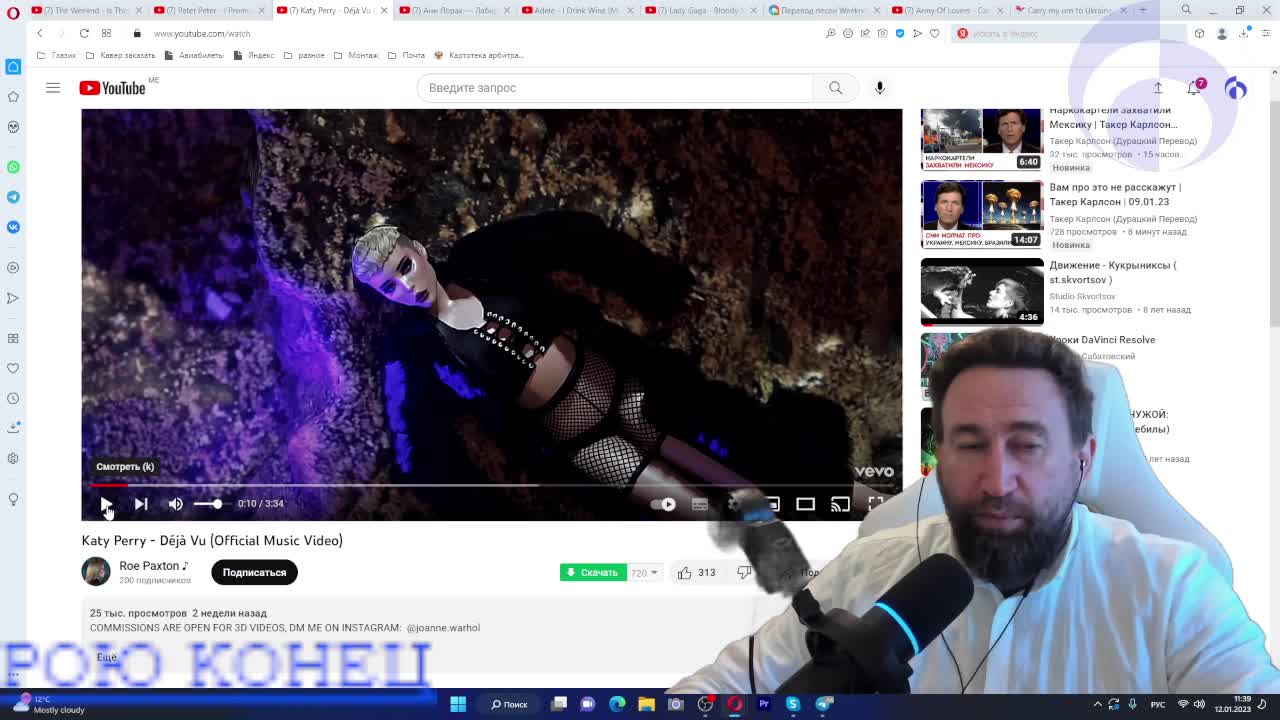Click the address bar URL
The image size is (1280, 720).
pyautogui.click(x=202, y=34)
